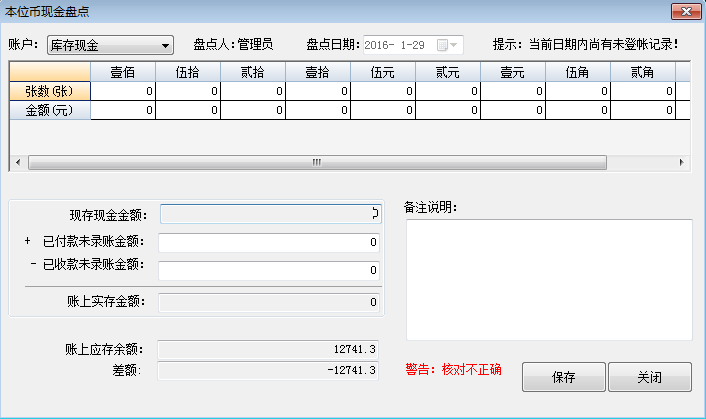Focus the 已收款未录账金额 input field
The image size is (706, 419).
tap(268, 270)
